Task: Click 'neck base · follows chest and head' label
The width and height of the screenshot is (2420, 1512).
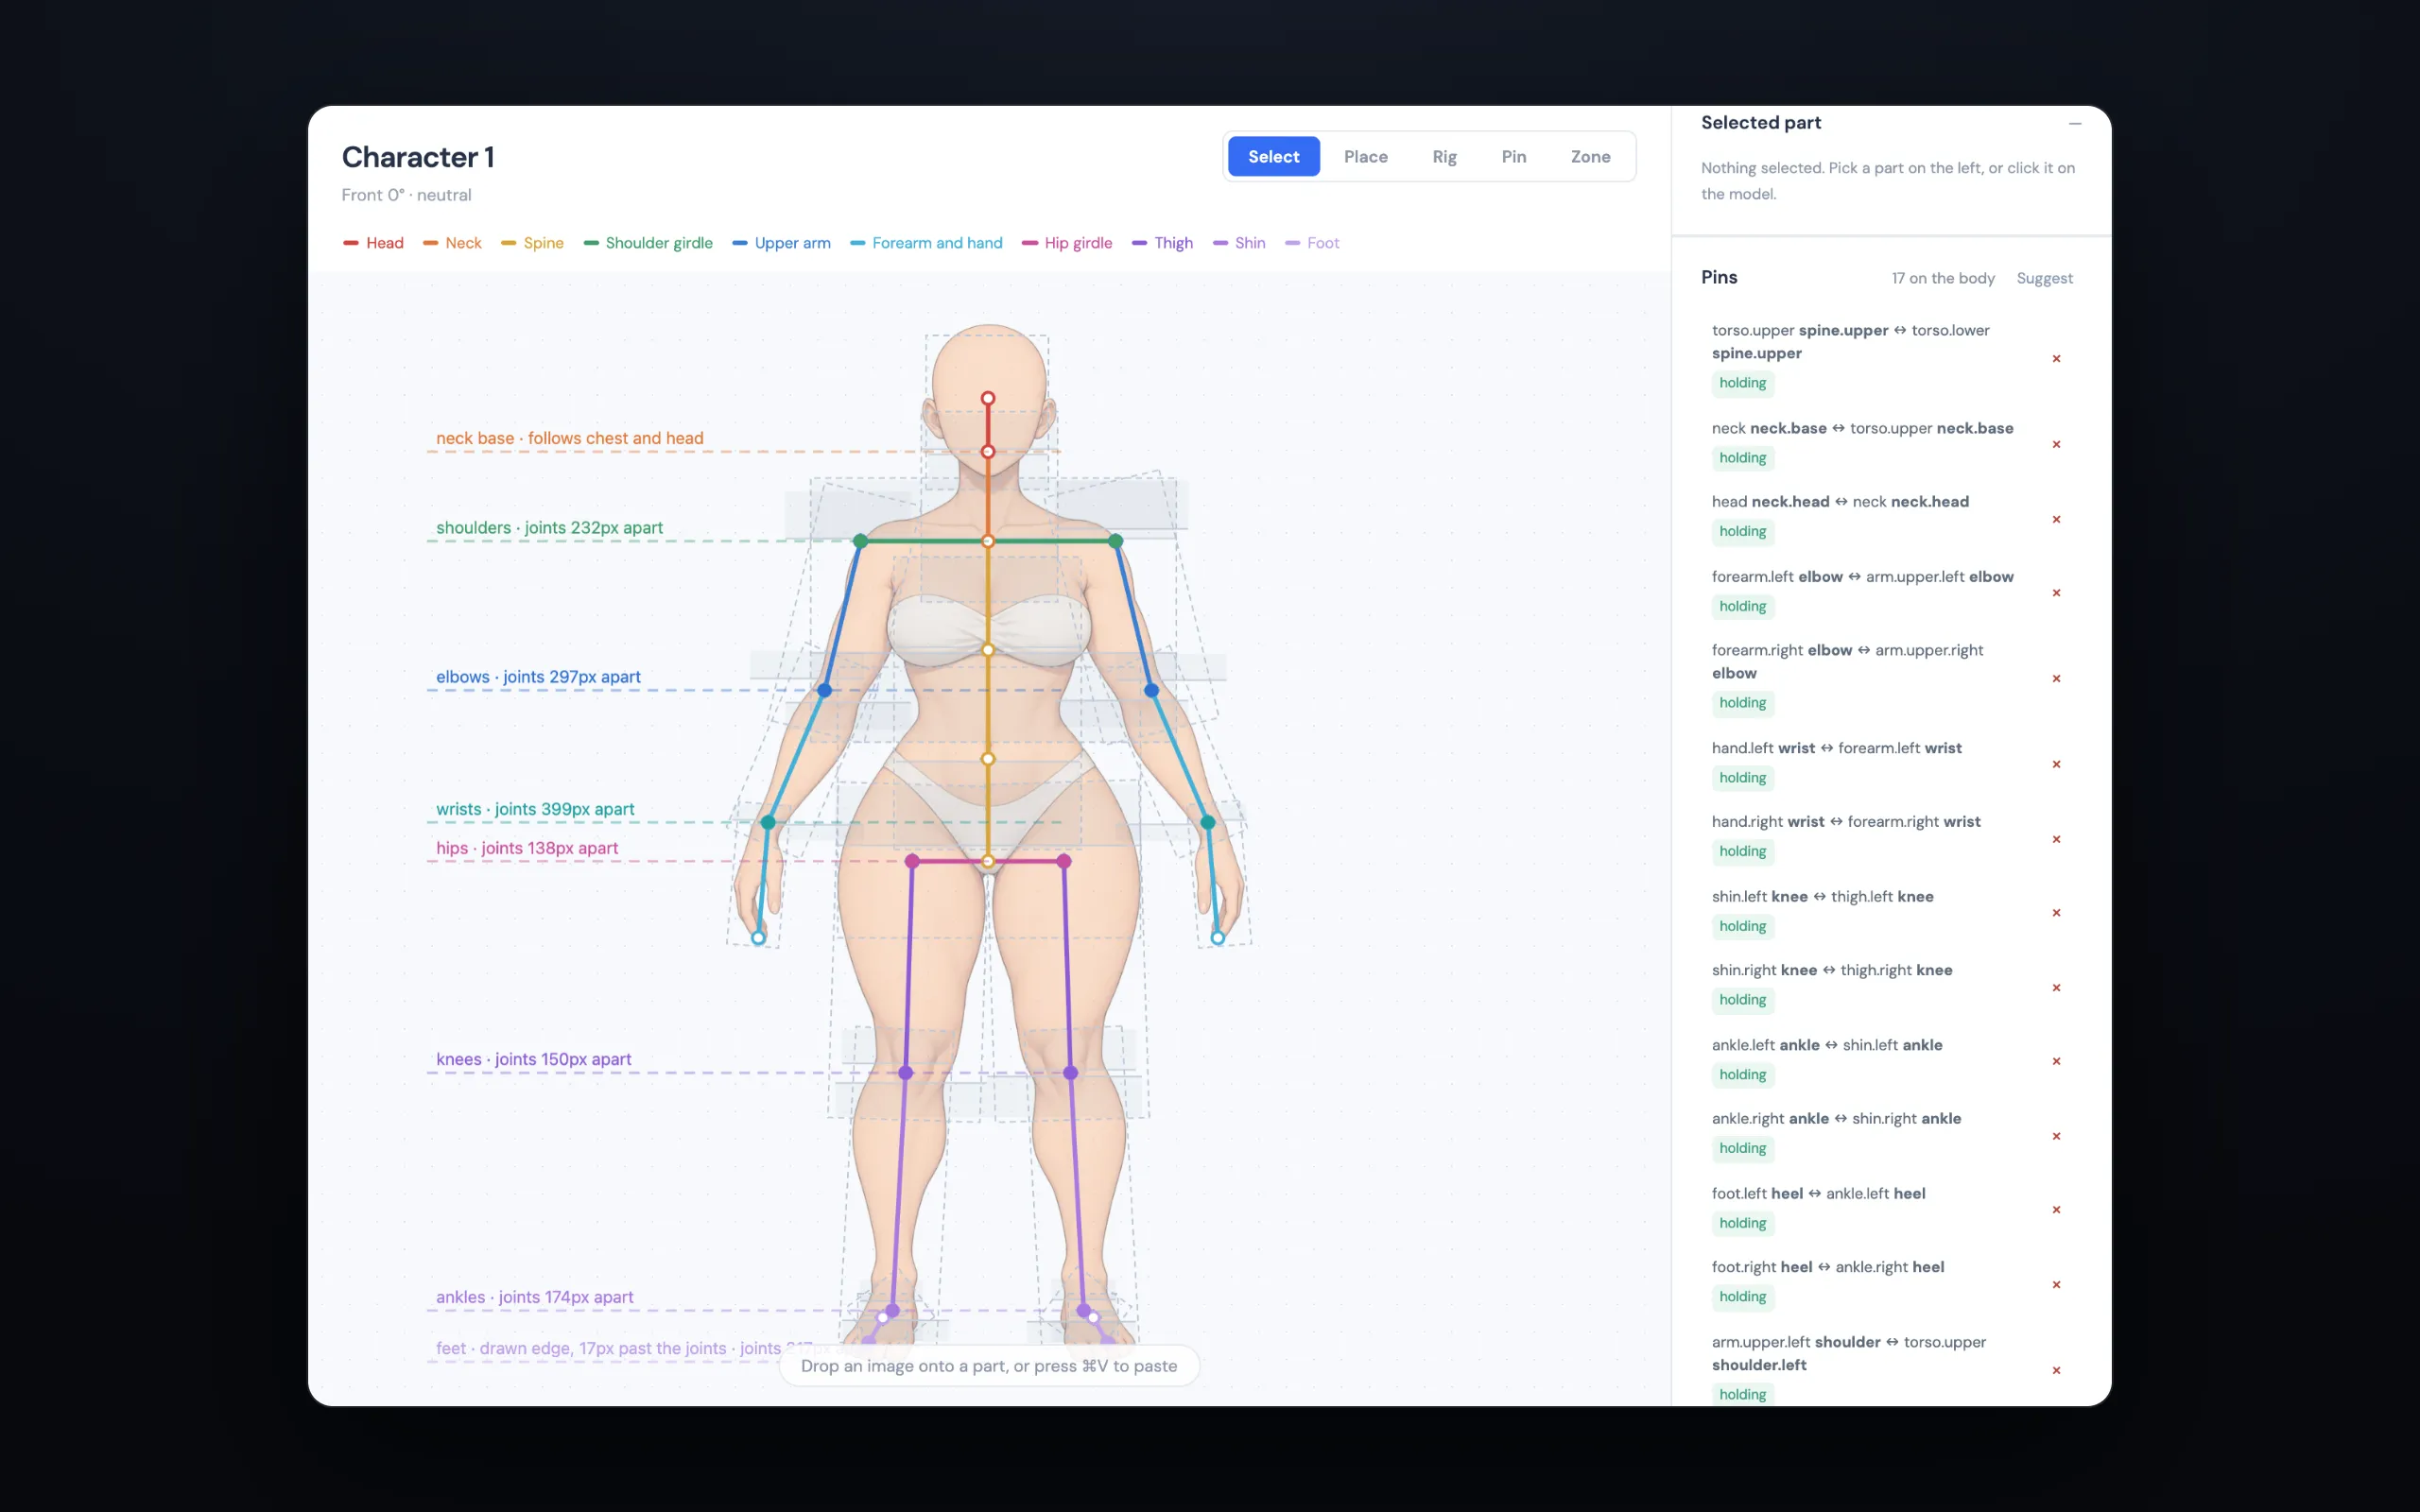Action: (569, 438)
